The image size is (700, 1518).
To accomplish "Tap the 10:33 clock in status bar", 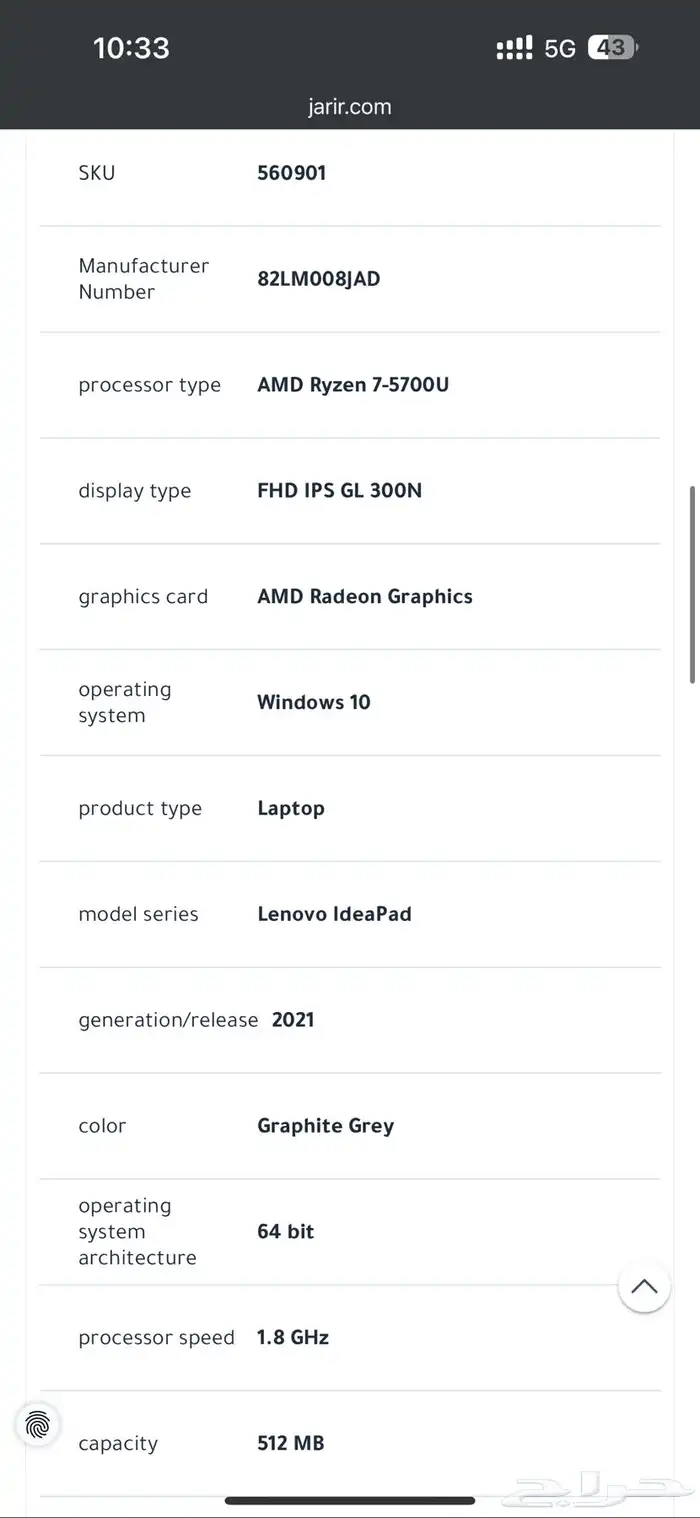I will [131, 48].
